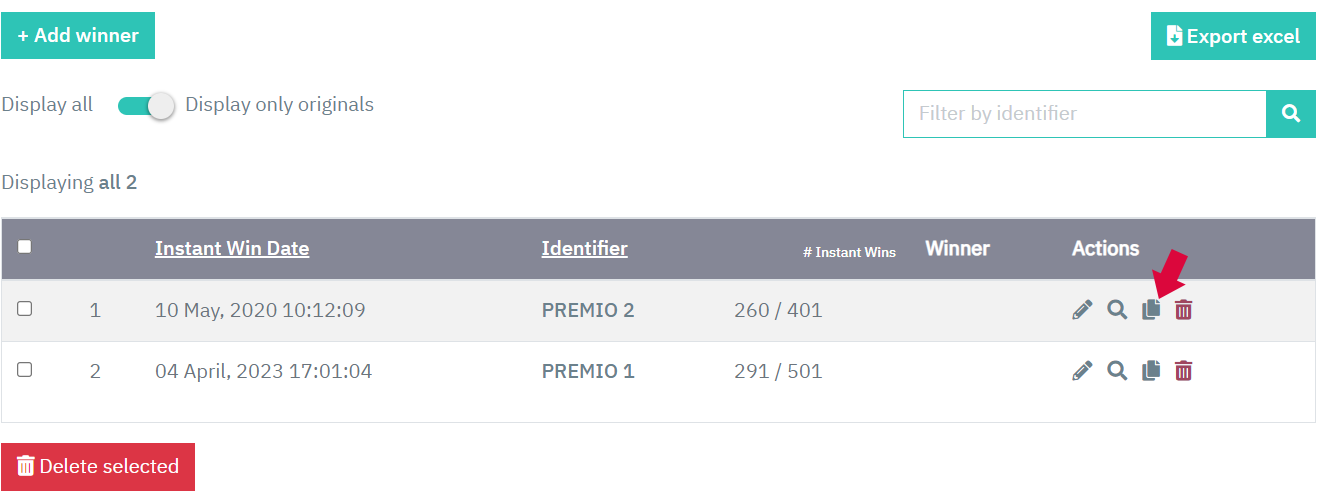Screen dimensions: 1320x497
Task: Duplicate the PREMIO 1 instant win
Action: point(1151,371)
